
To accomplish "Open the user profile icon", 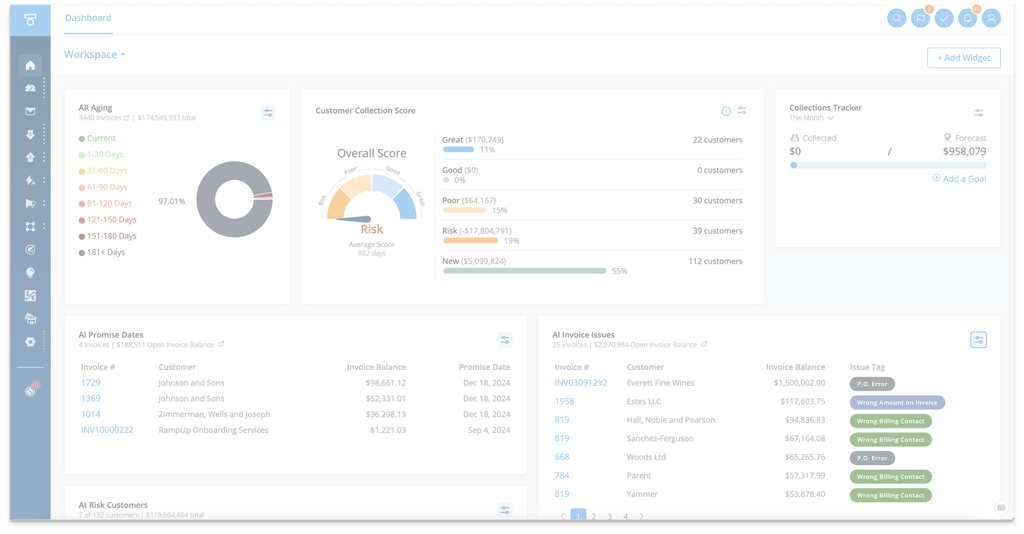I will 991,18.
